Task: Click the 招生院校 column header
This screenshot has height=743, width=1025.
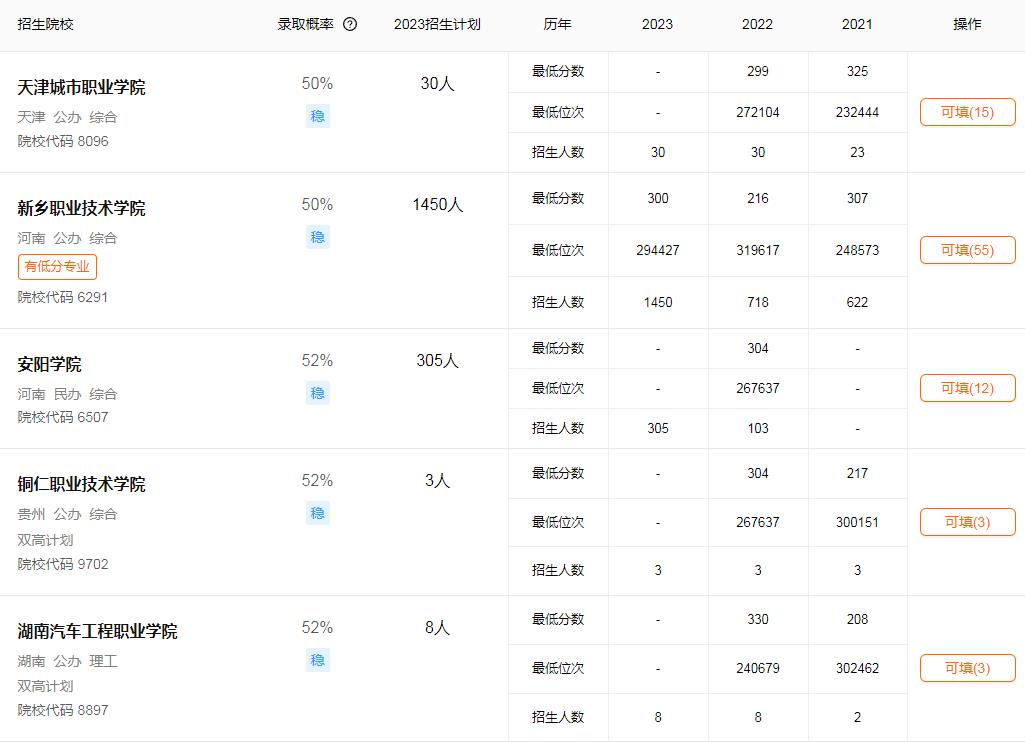Action: 45,24
